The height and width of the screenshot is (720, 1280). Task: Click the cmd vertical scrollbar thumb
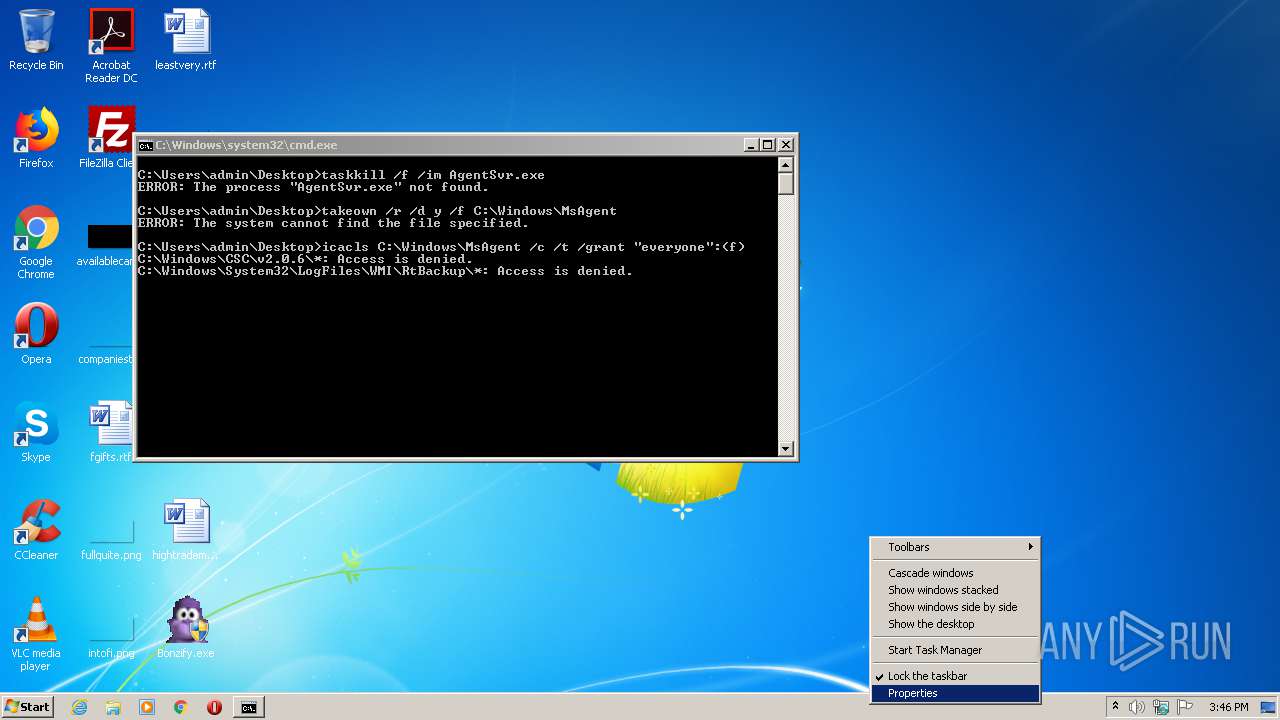point(786,184)
